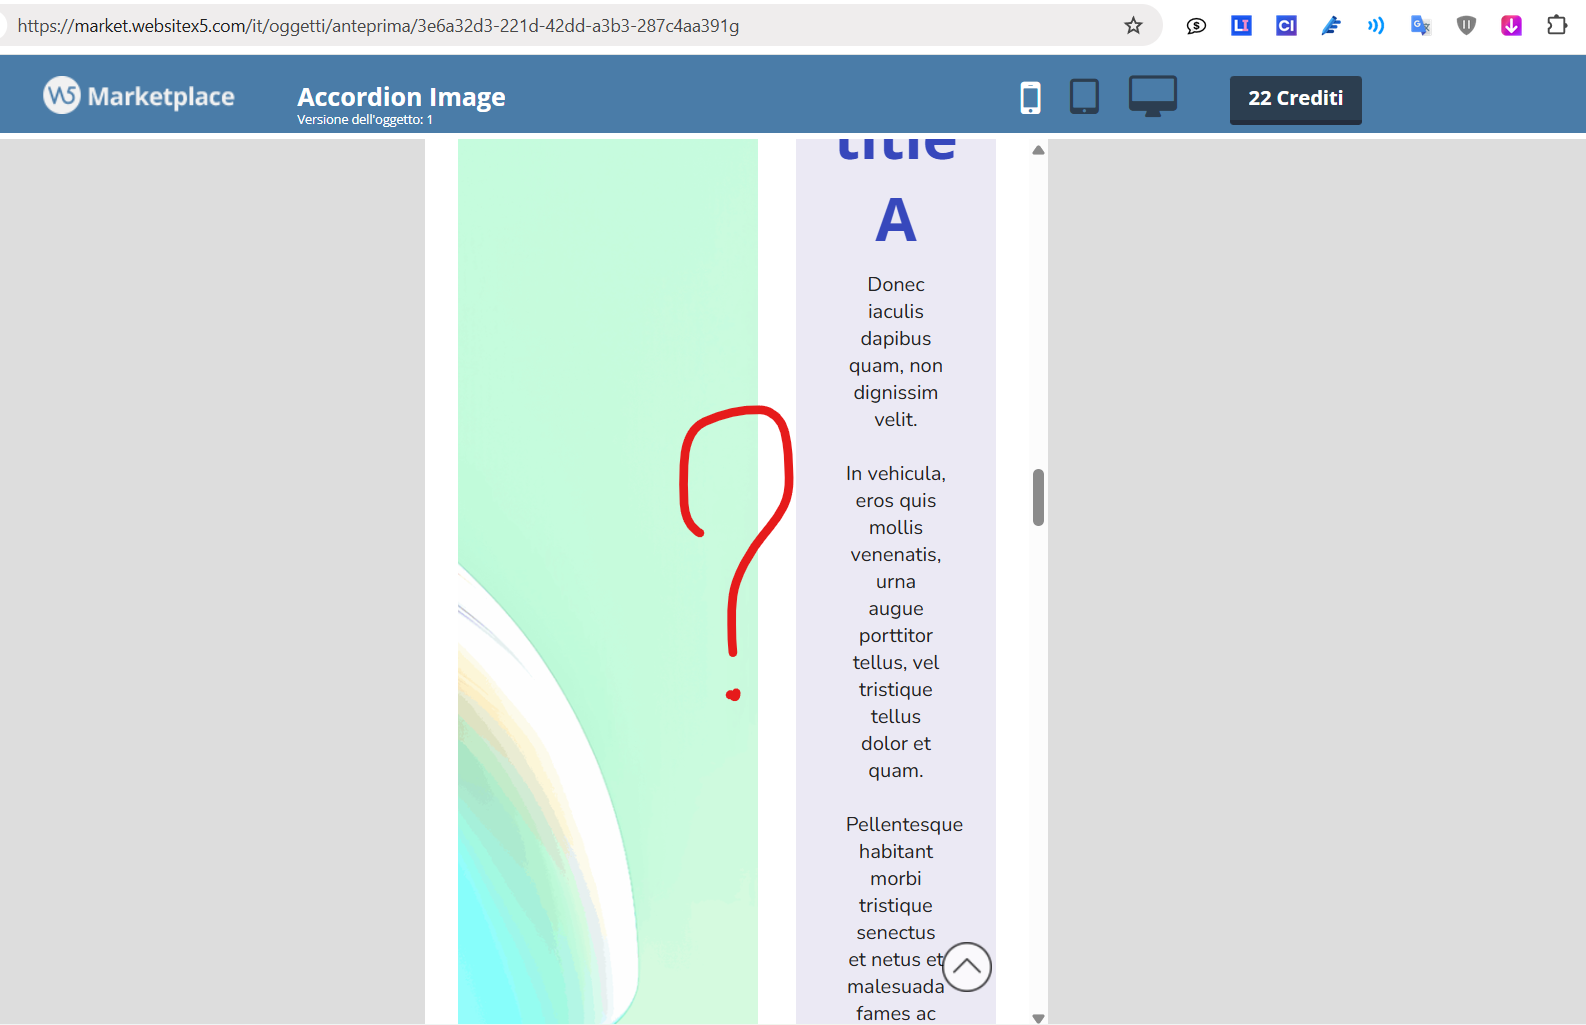This screenshot has height=1025, width=1586.
Task: Switch to desktop monitor preview
Action: 1152,96
